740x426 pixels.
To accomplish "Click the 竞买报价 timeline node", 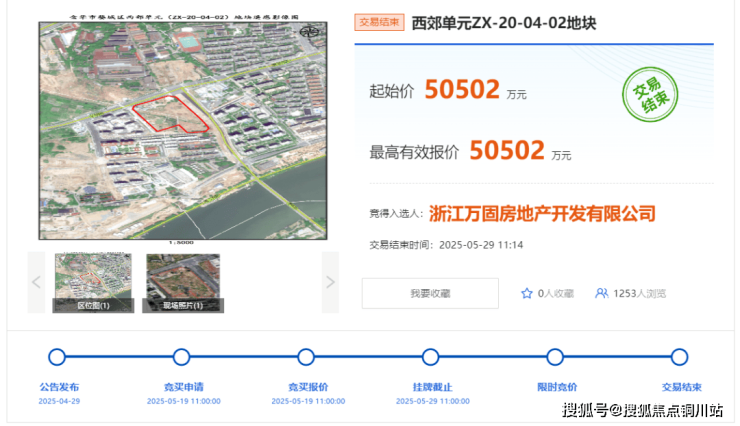I will point(306,357).
